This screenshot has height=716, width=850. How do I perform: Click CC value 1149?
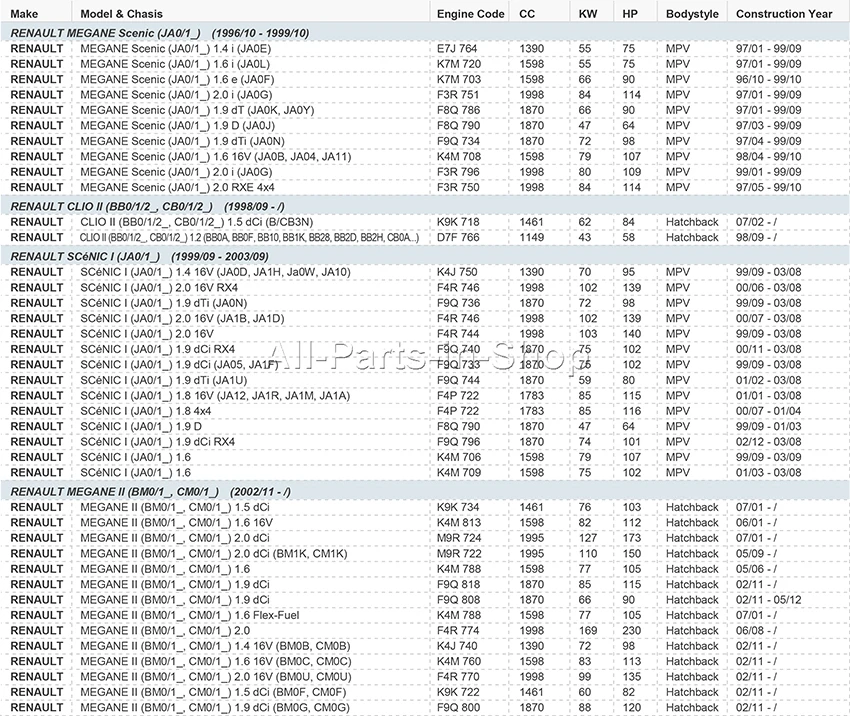point(531,237)
